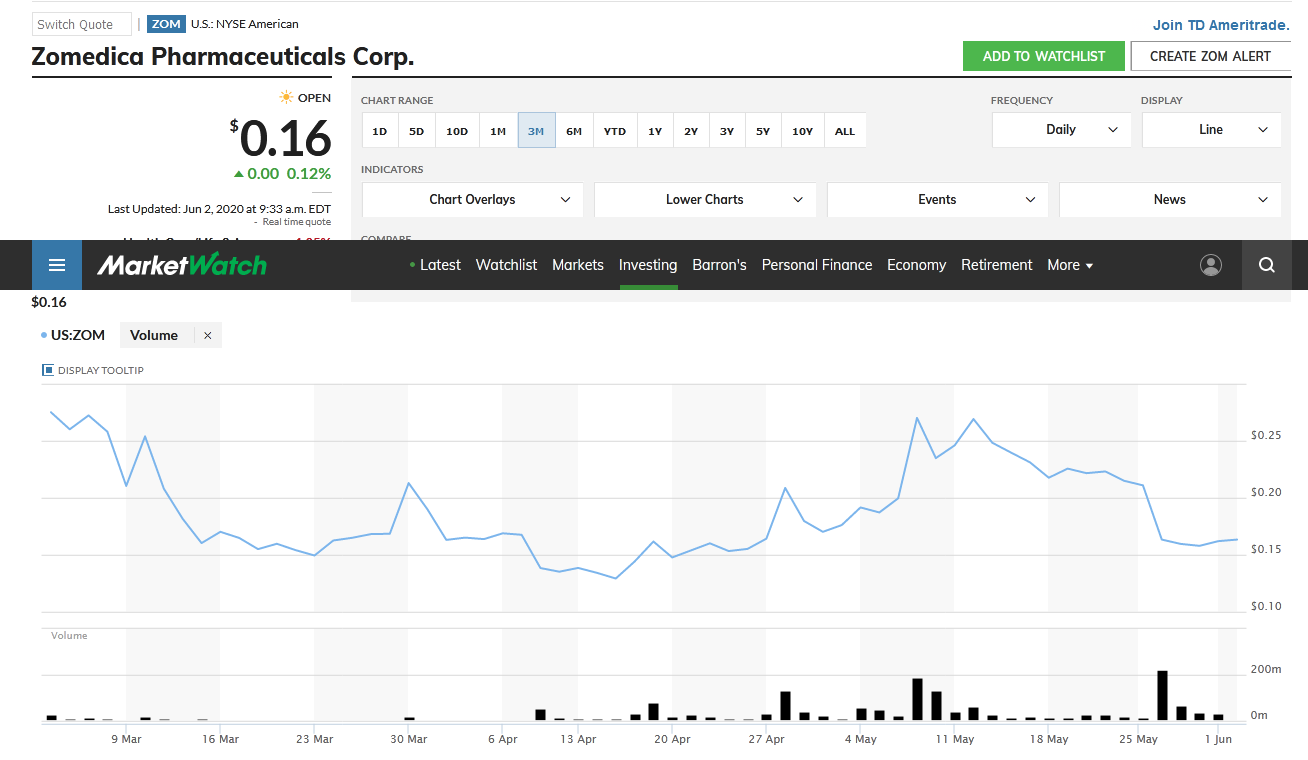Select the 1Y chart range
The image size is (1308, 760).
[x=655, y=131]
